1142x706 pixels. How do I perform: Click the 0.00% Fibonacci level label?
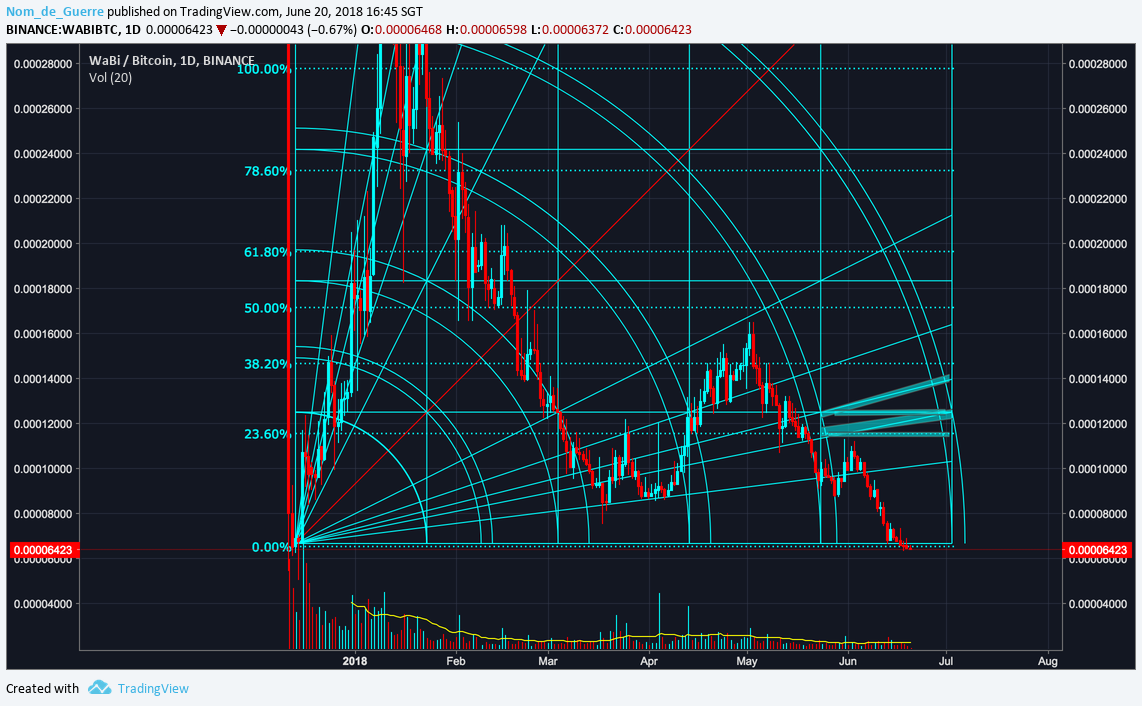271,547
